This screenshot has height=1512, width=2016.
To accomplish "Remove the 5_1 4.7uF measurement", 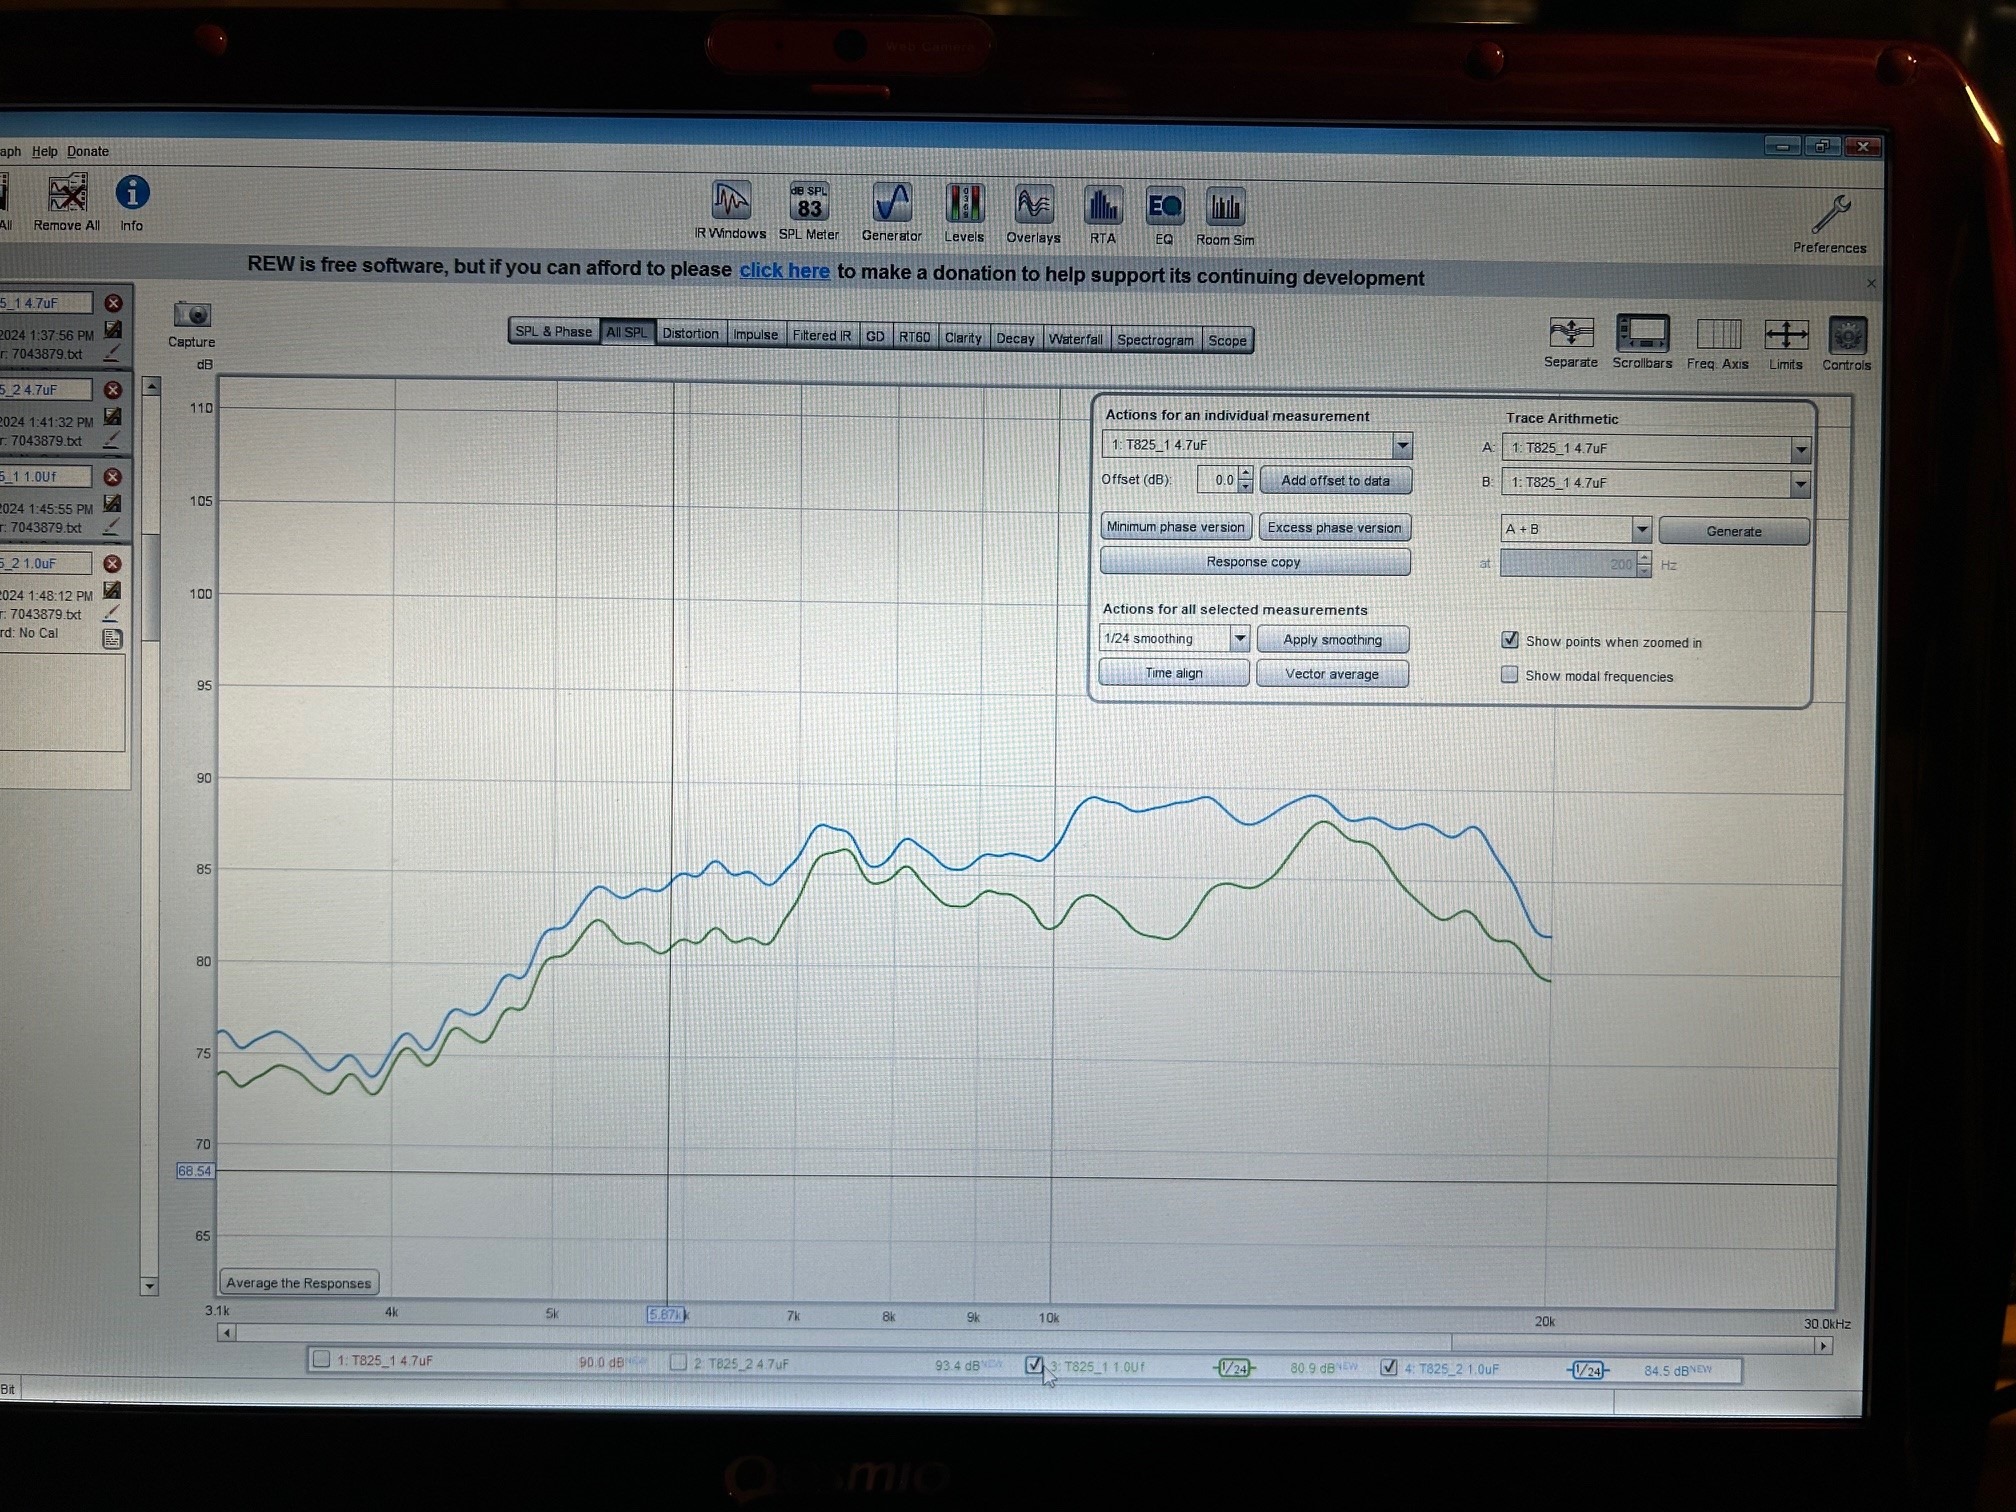I will pyautogui.click(x=113, y=303).
